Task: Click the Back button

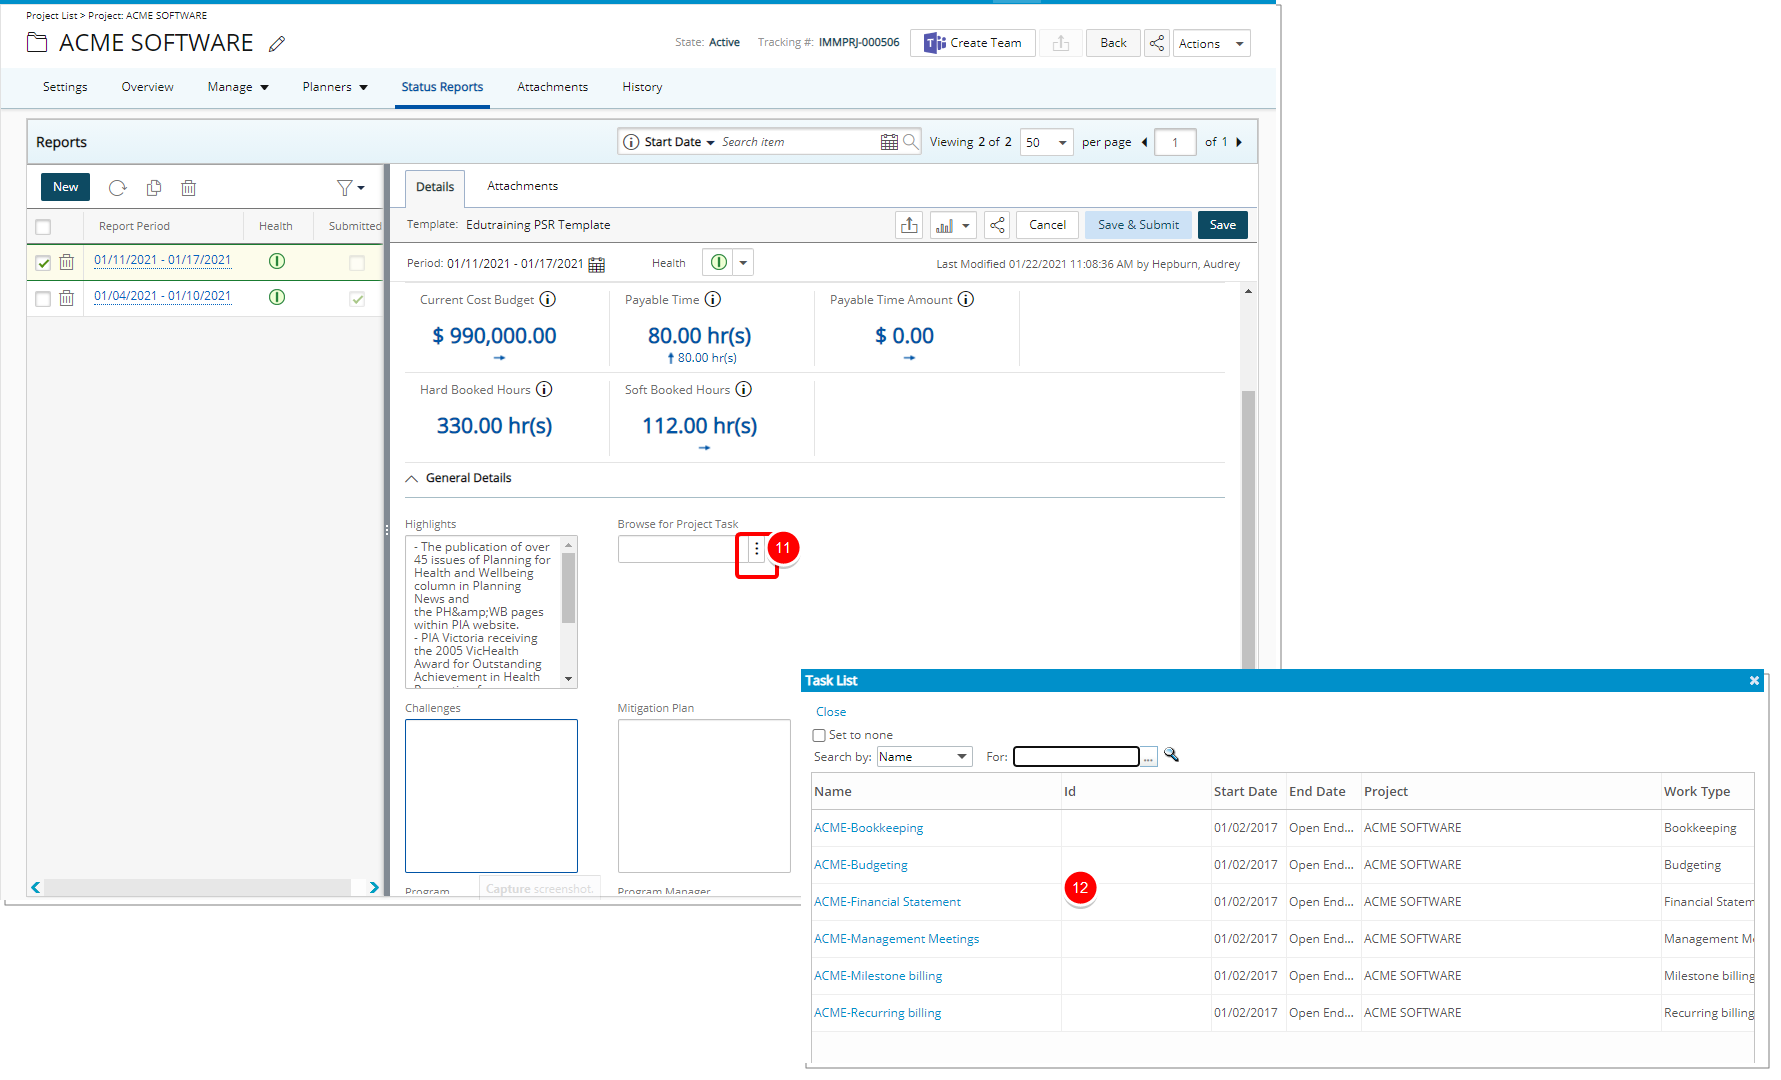Action: pos(1113,43)
